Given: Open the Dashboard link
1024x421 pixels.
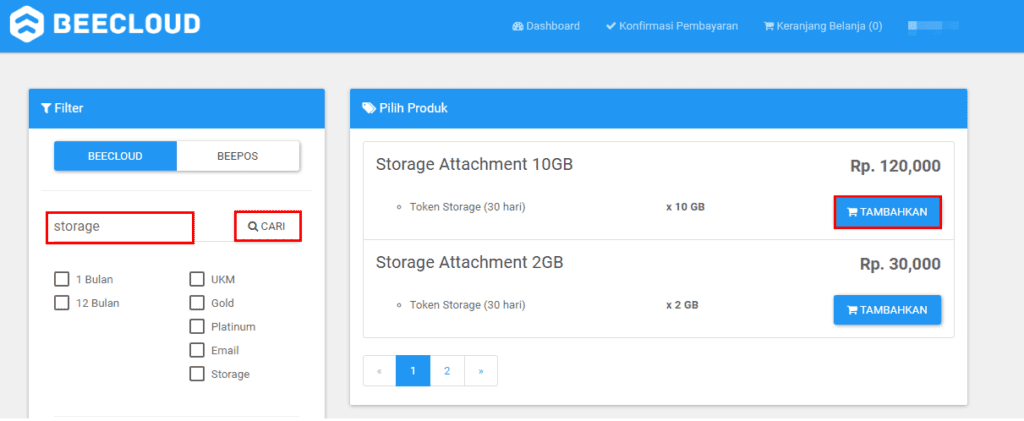Looking at the screenshot, I should pyautogui.click(x=546, y=26).
